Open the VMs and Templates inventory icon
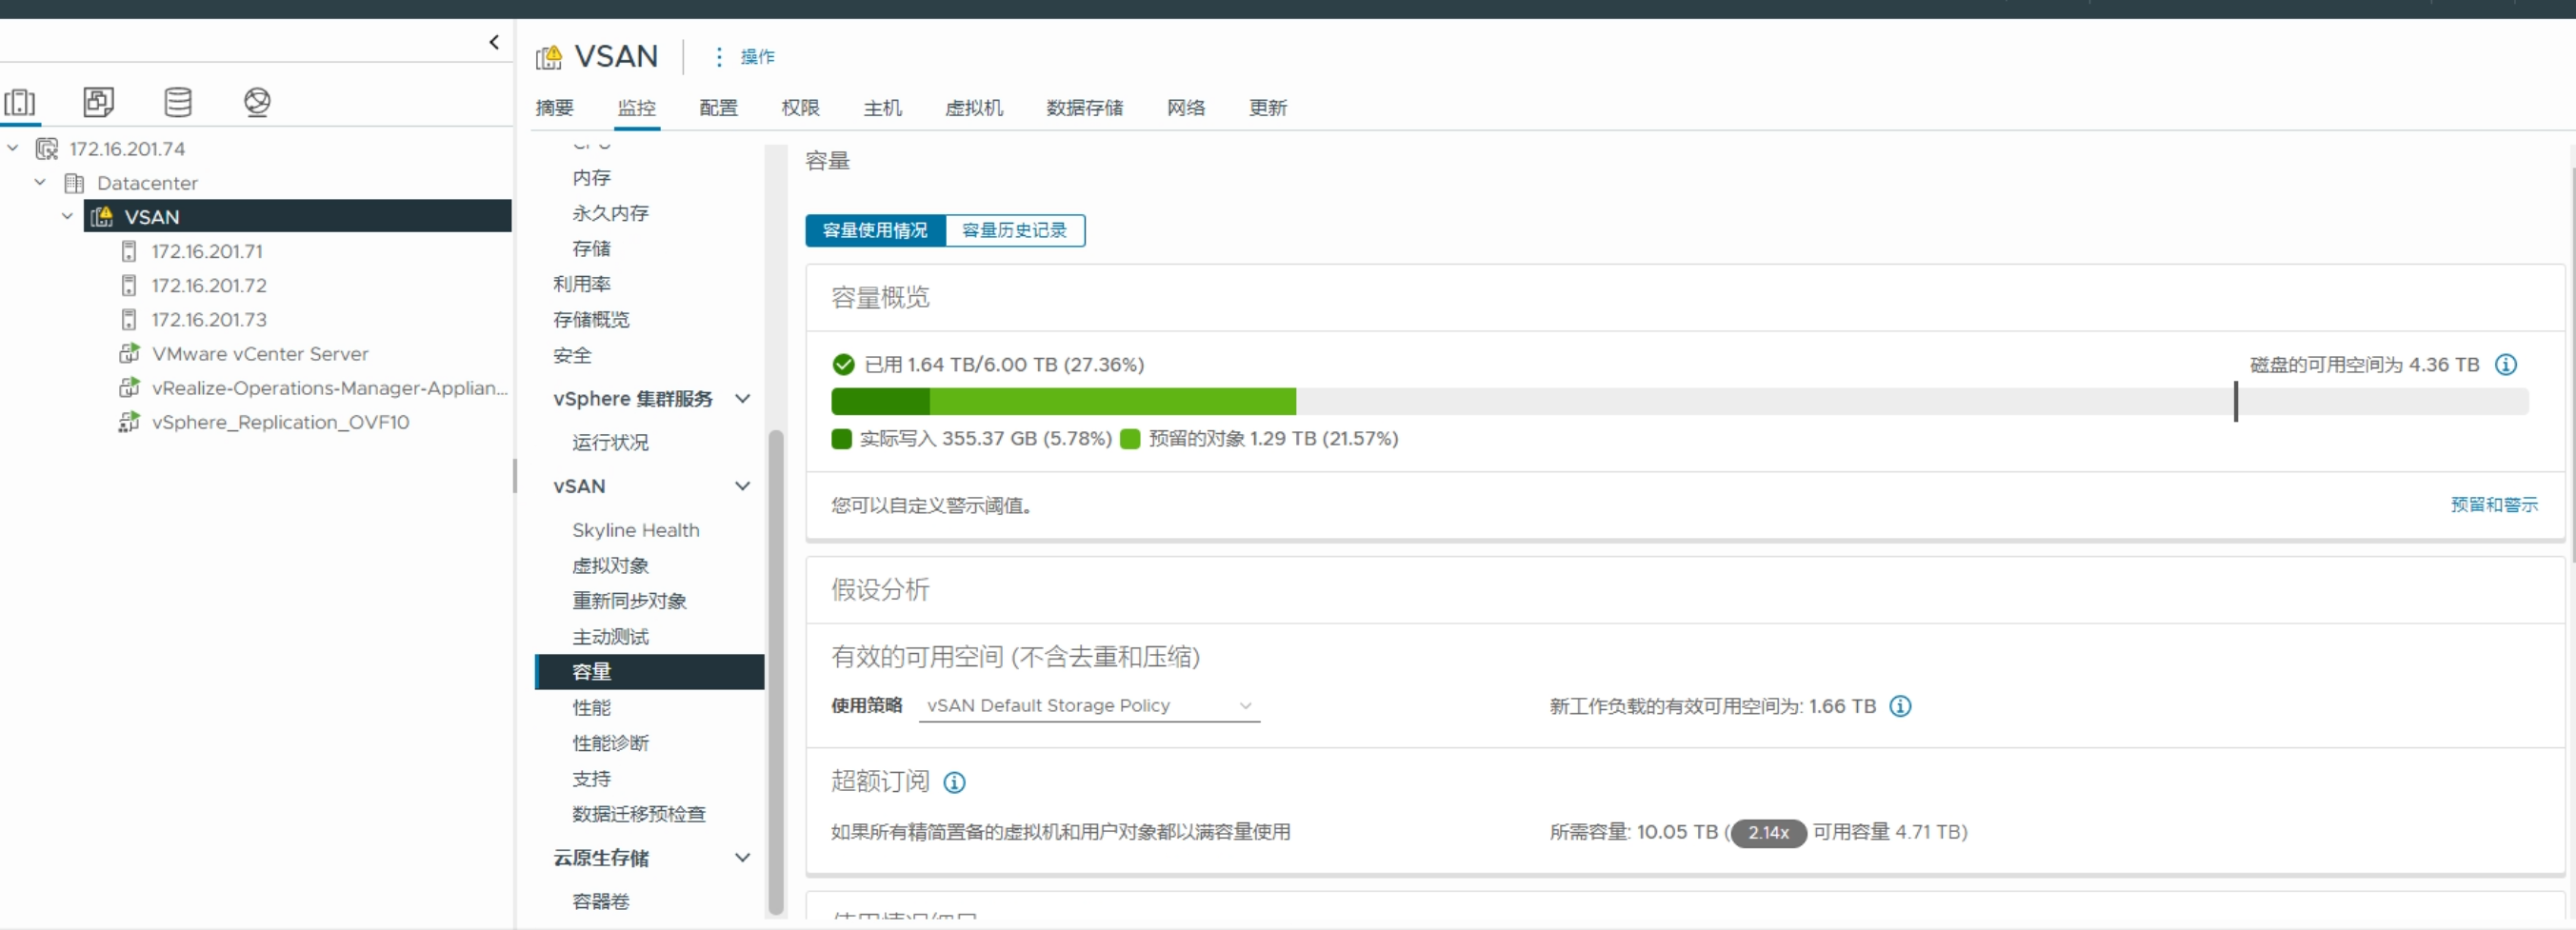2576x930 pixels. click(98, 102)
